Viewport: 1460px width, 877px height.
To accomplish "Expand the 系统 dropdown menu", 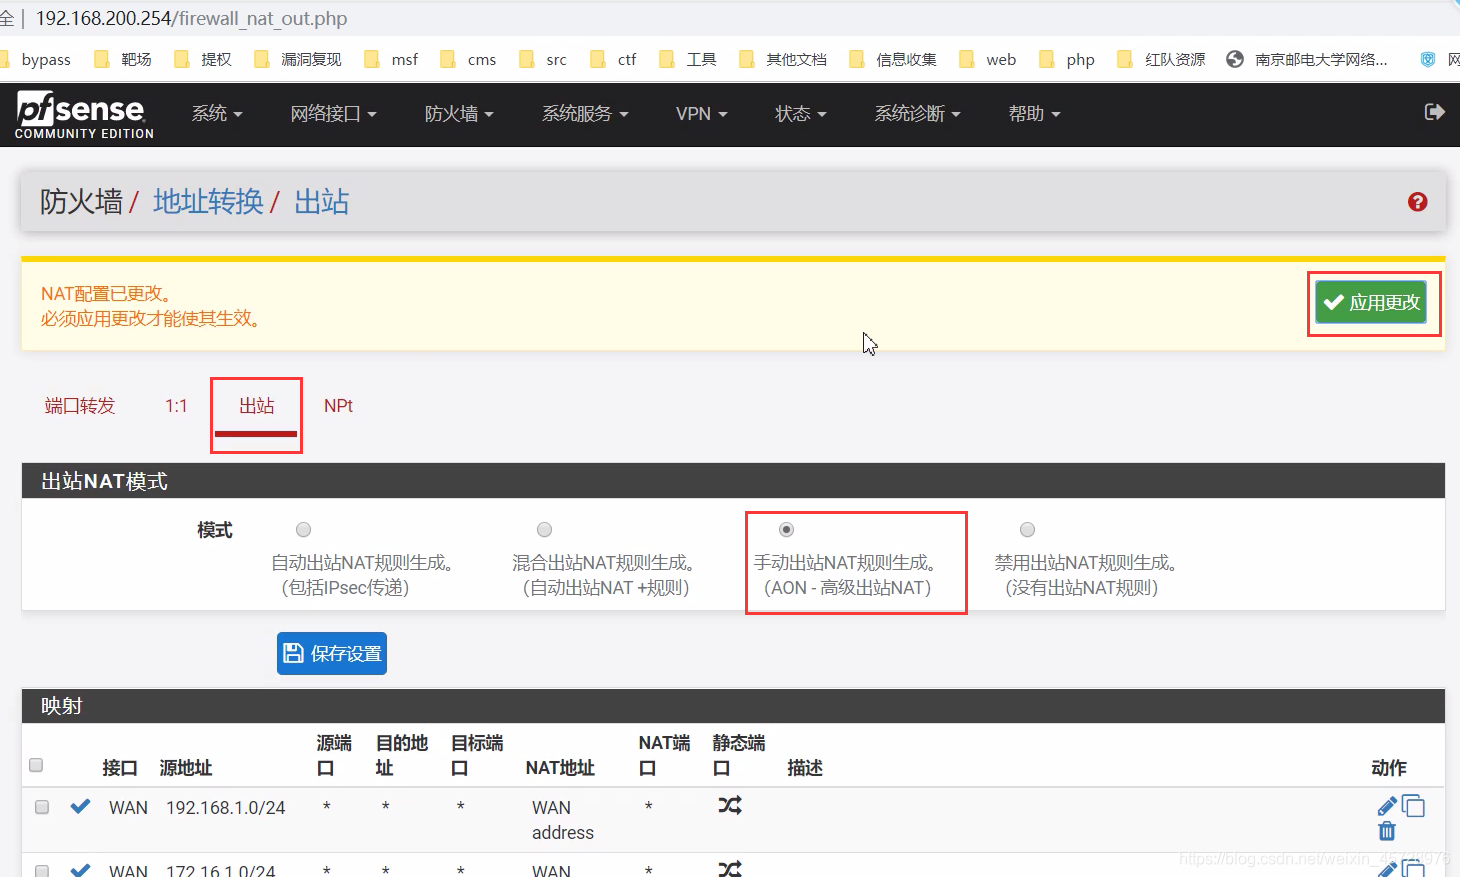I will click(217, 114).
